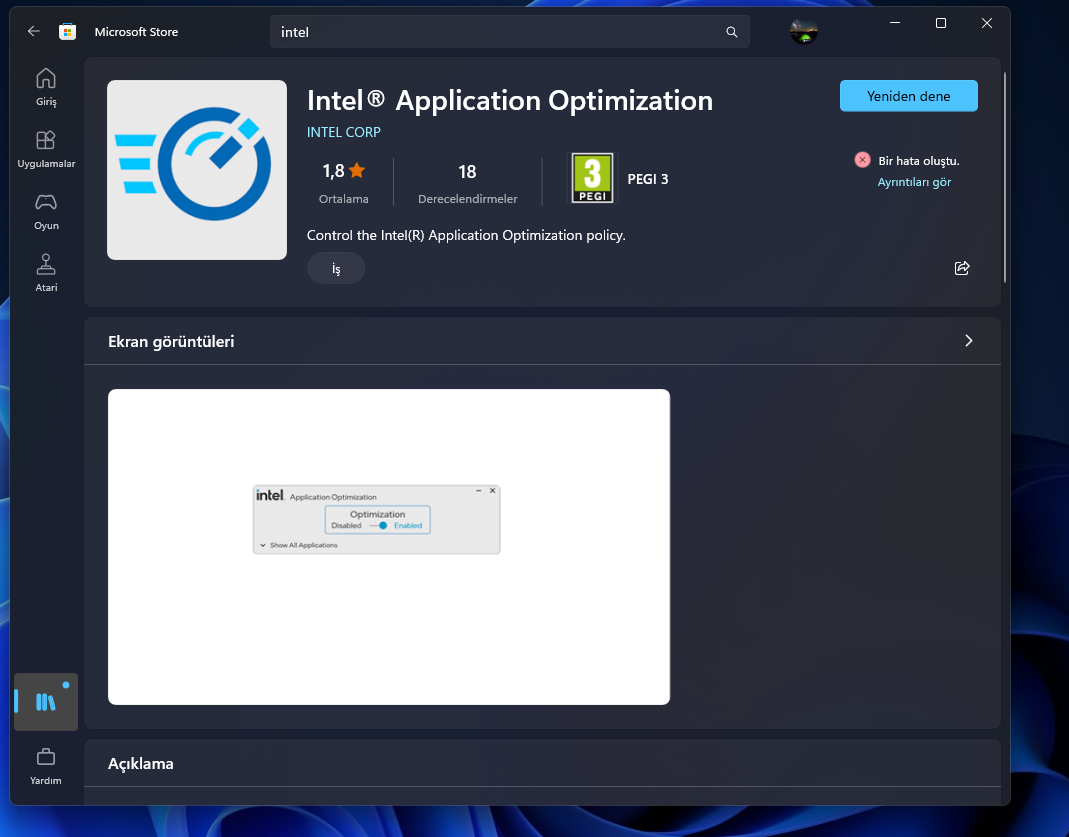Viewport: 1069px width, 837px height.
Task: Click Yeniden dene retry button
Action: tap(908, 96)
